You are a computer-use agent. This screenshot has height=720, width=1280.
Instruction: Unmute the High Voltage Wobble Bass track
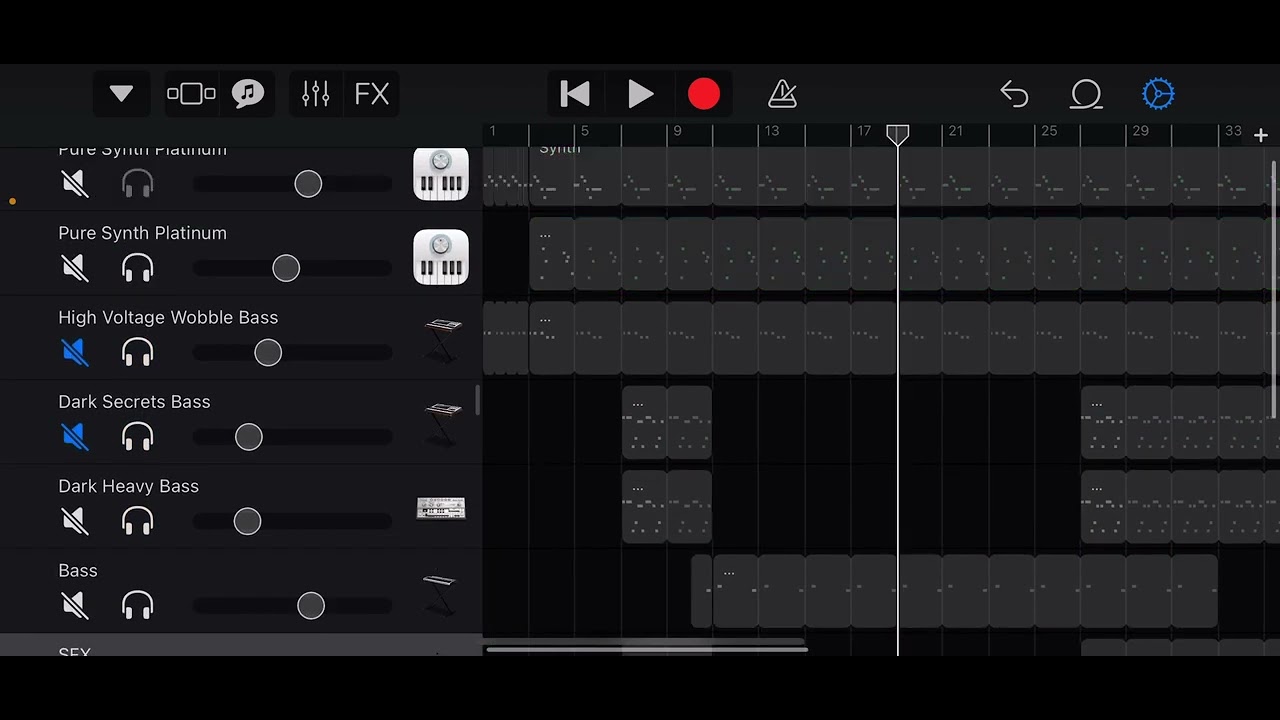pos(75,352)
